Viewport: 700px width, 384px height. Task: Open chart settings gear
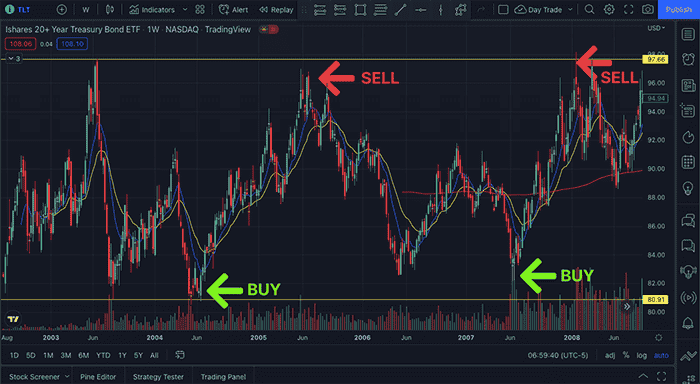pos(609,9)
